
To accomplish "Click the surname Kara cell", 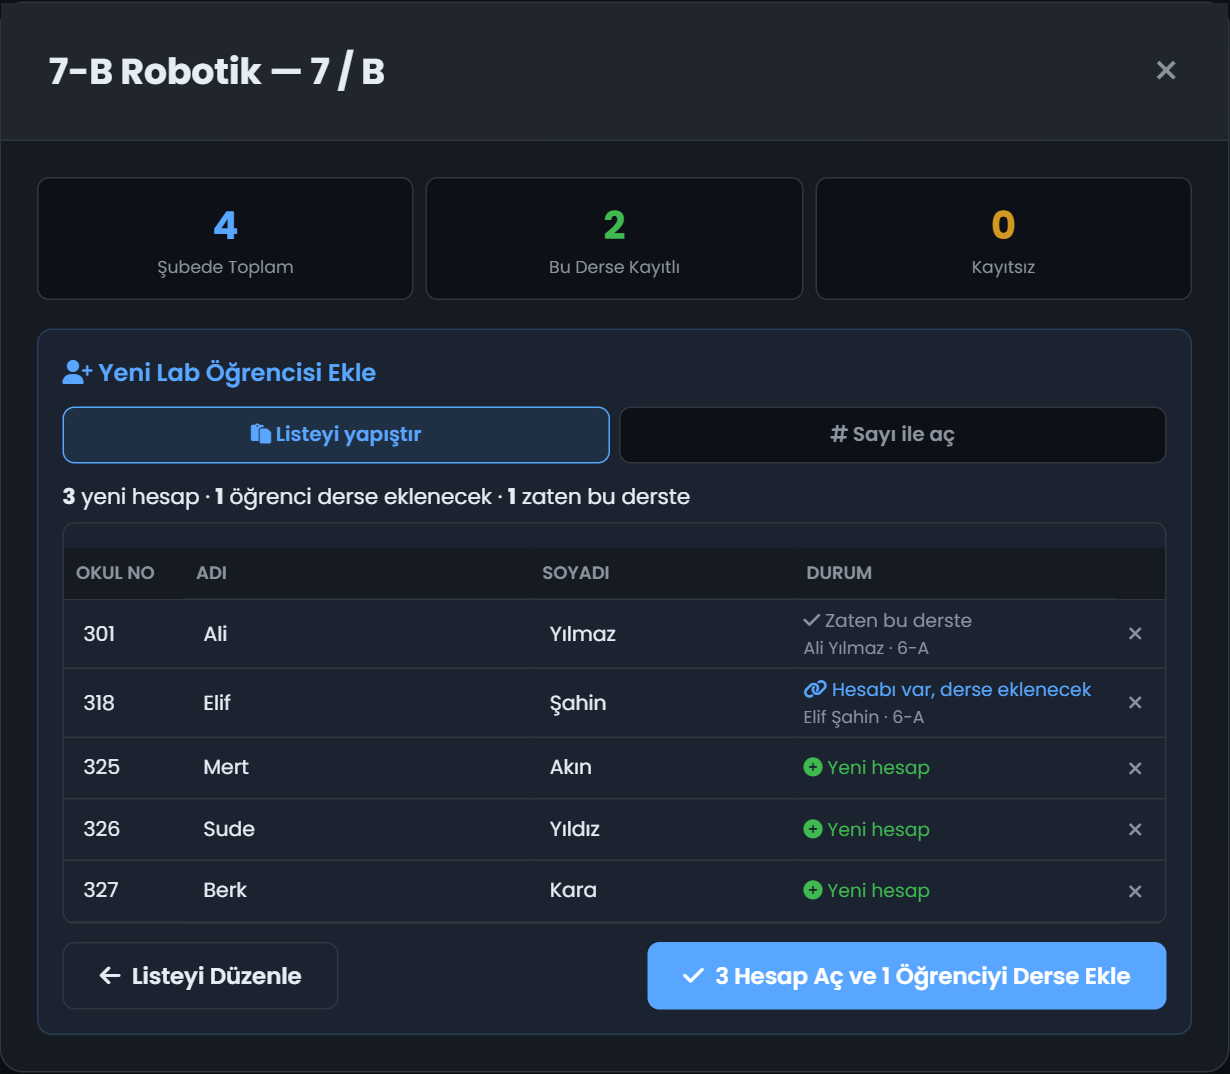I will click(x=573, y=890).
